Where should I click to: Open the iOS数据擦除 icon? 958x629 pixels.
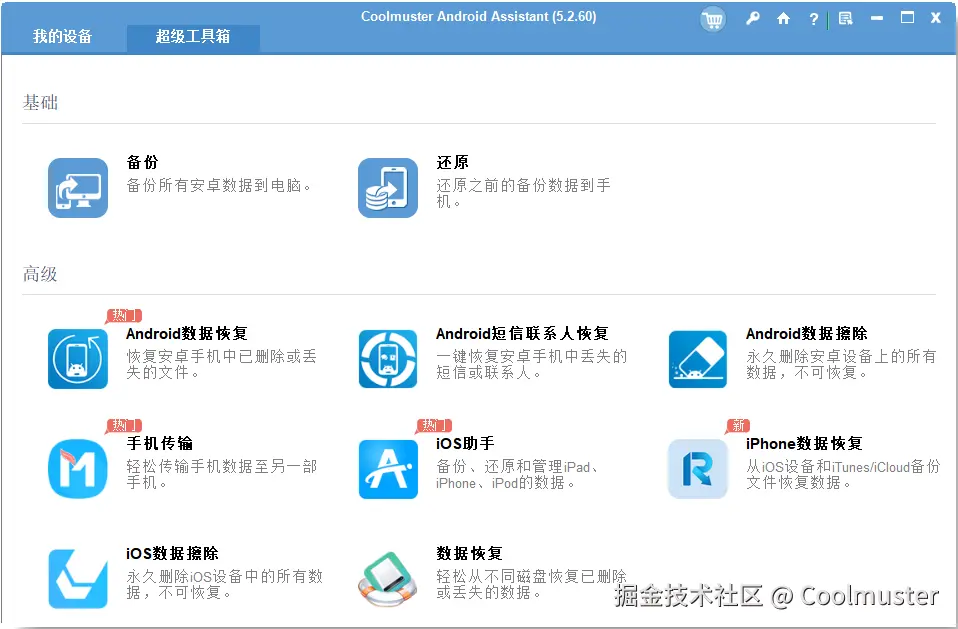pos(78,579)
